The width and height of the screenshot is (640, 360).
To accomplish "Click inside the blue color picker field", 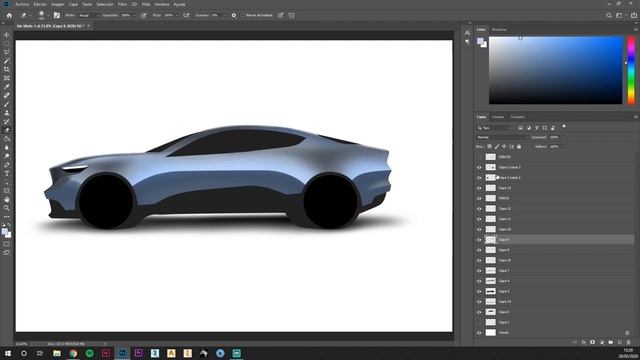I will [556, 70].
